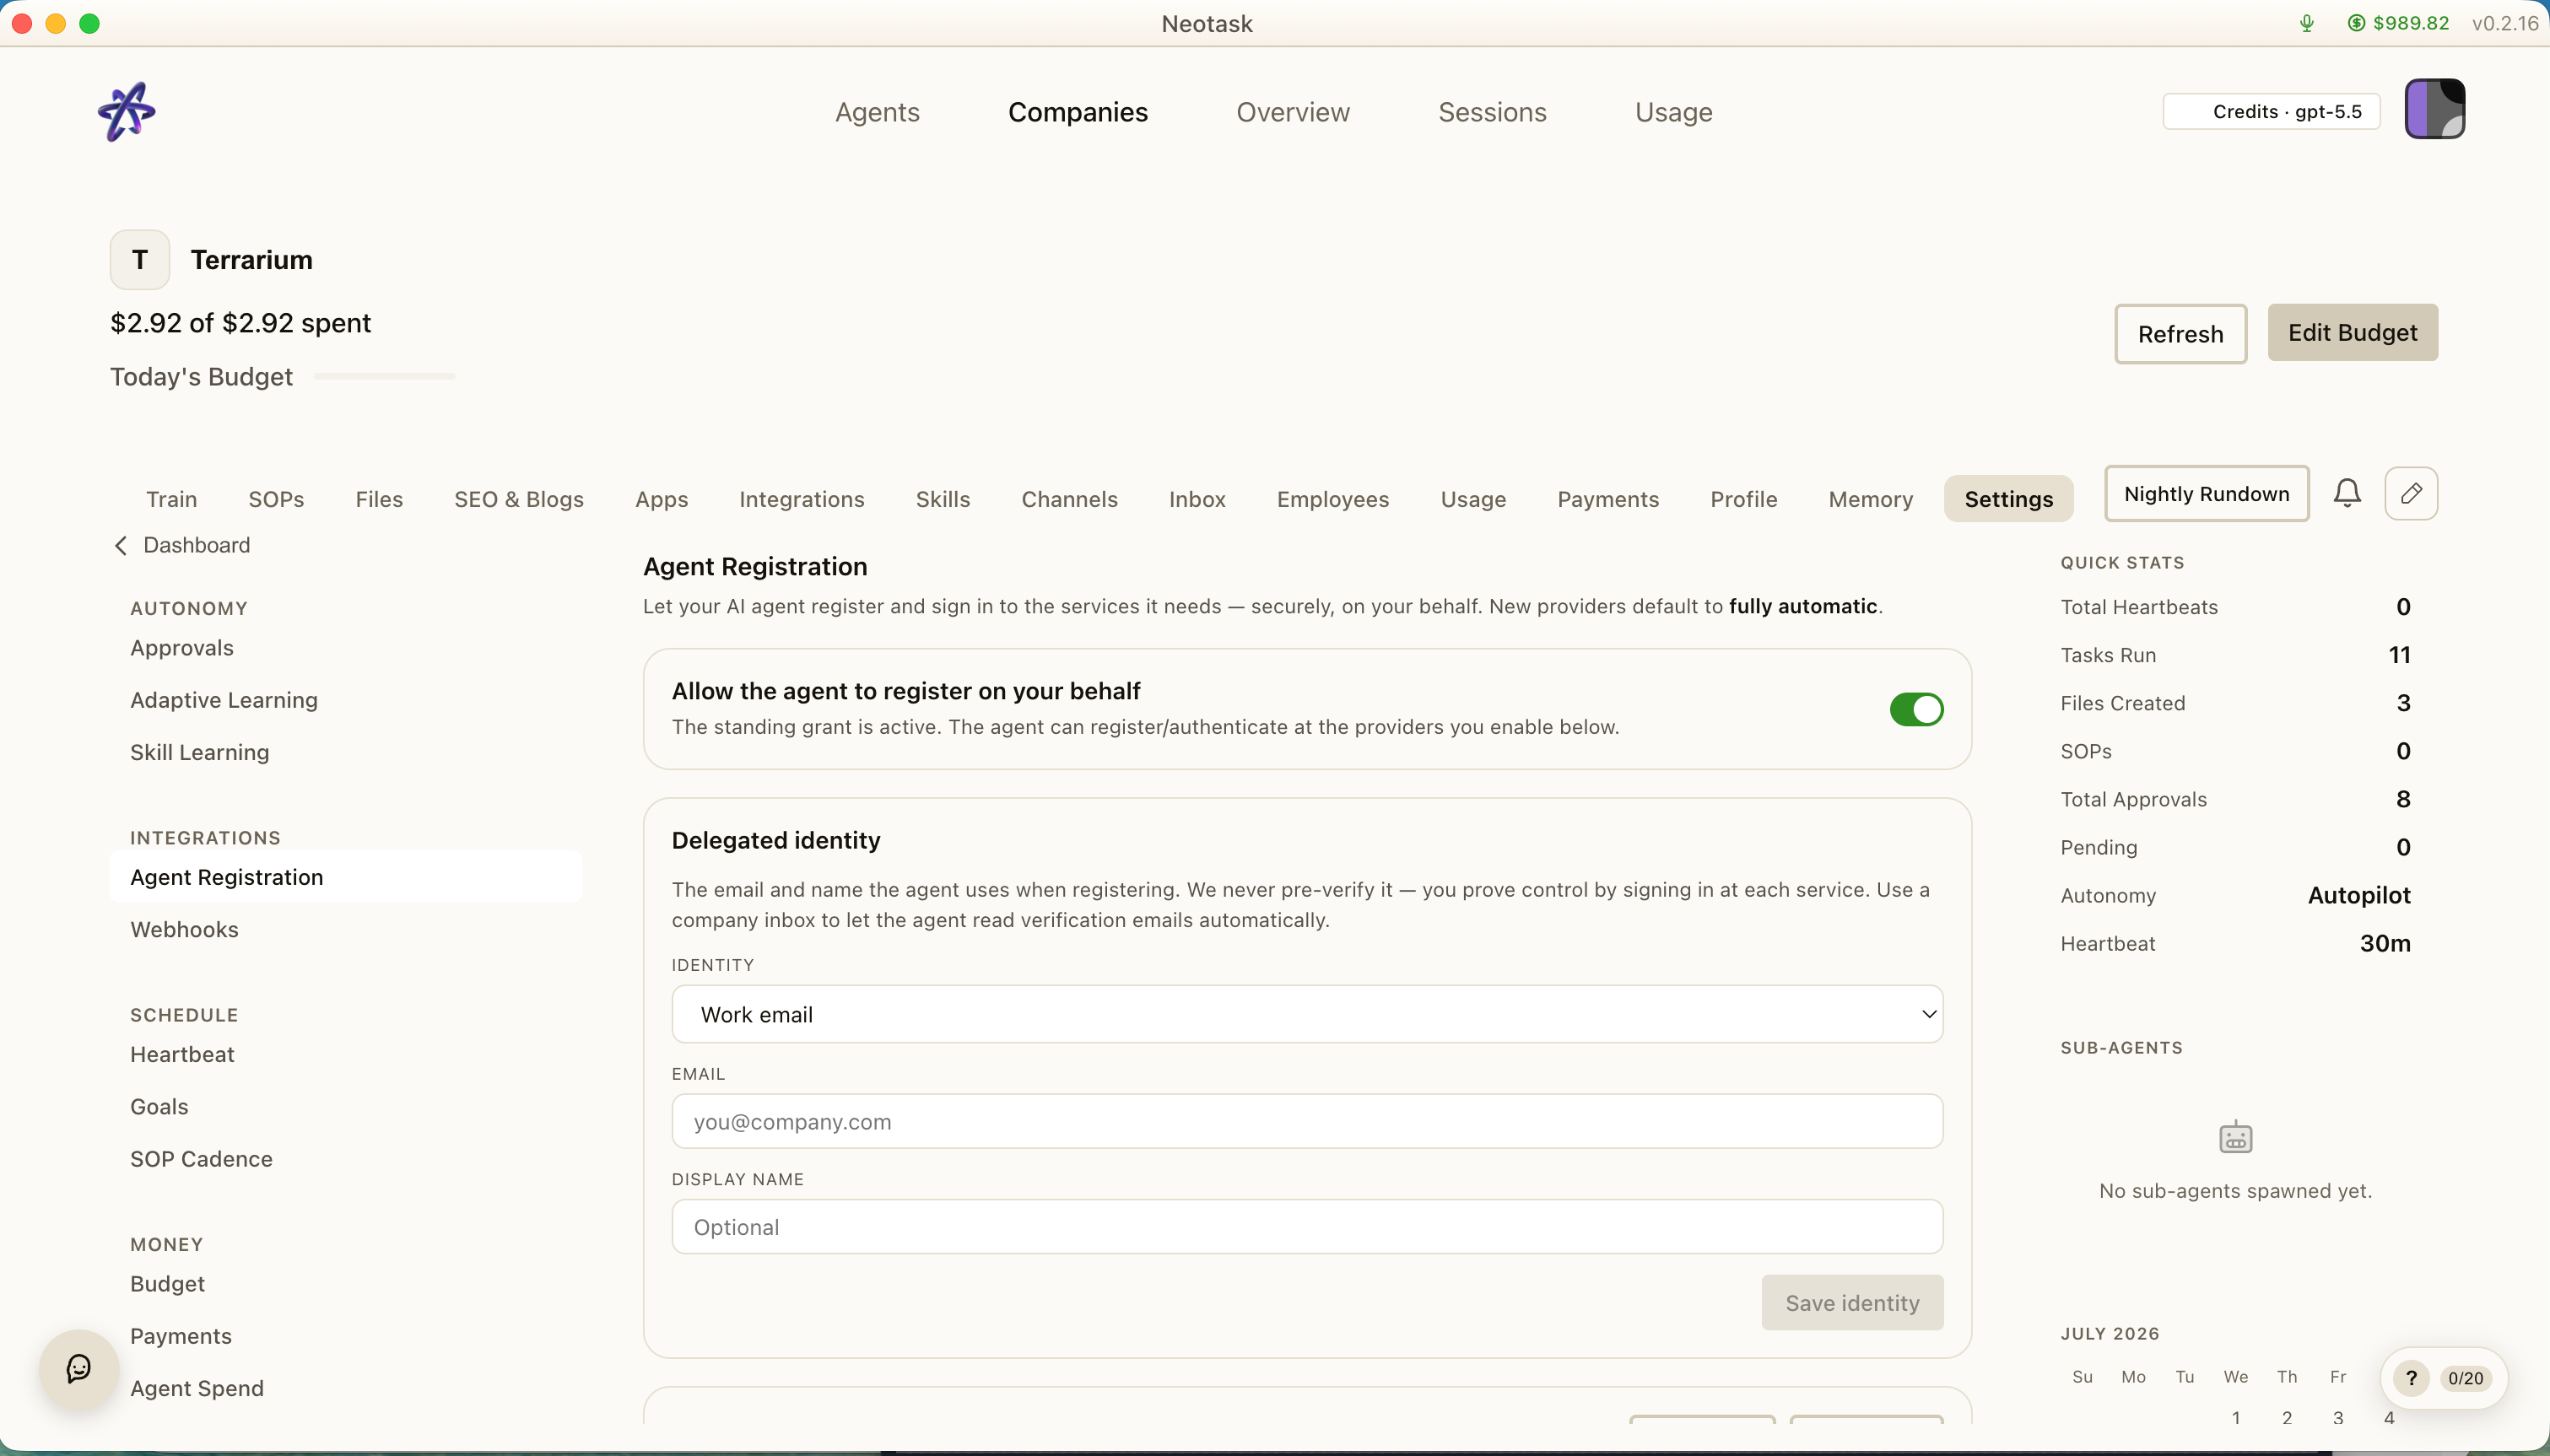Screen dimensions: 2550x1456
Task: Open Payments under Money section
Action: pyautogui.click(x=180, y=1336)
